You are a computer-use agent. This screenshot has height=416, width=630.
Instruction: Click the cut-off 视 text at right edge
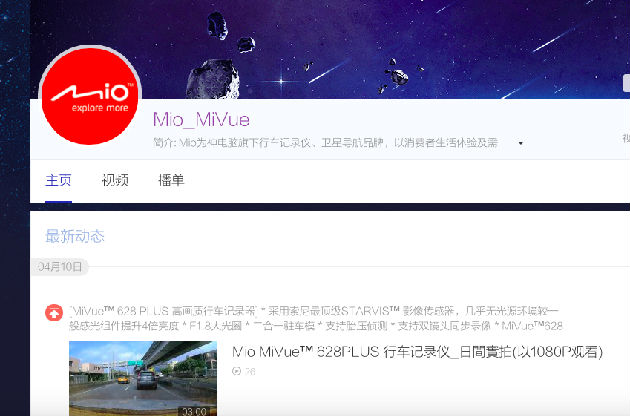[626, 138]
